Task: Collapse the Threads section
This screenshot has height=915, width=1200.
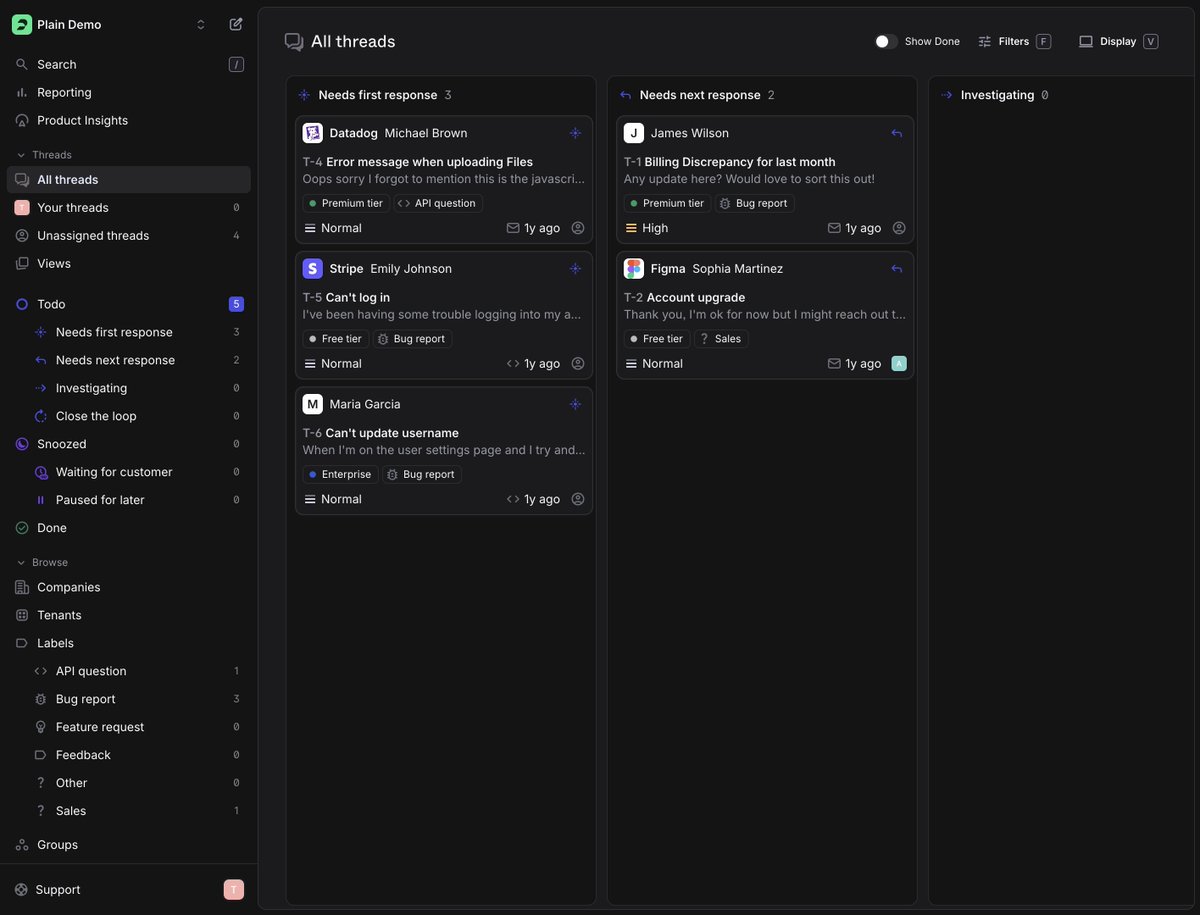Action: coord(43,155)
